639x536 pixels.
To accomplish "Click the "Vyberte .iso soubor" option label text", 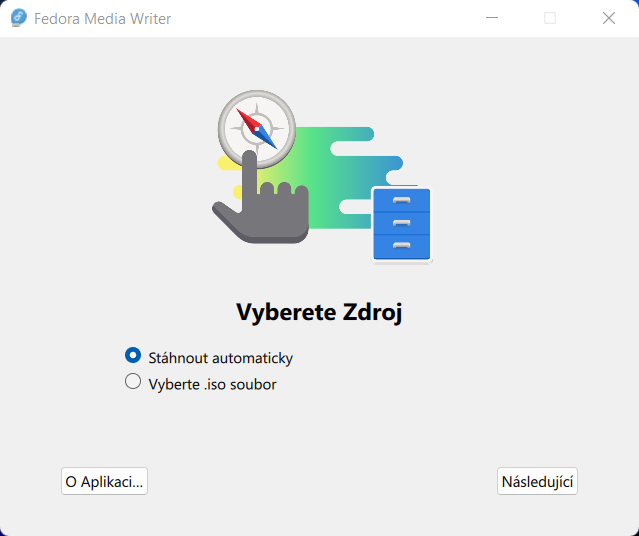I will click(212, 383).
